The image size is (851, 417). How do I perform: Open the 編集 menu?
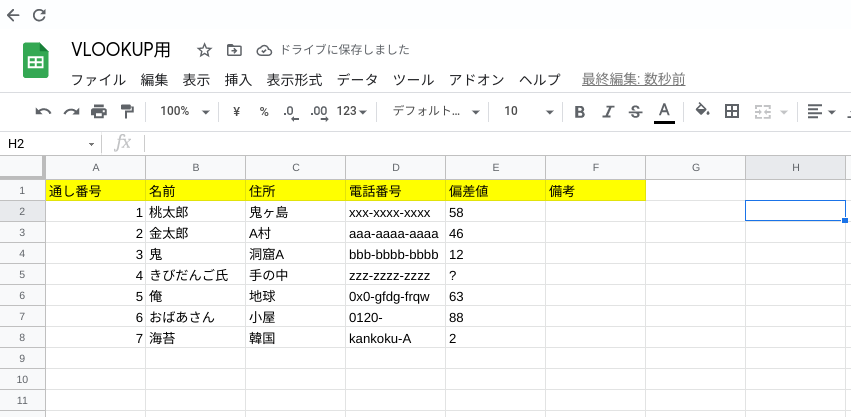[x=154, y=80]
